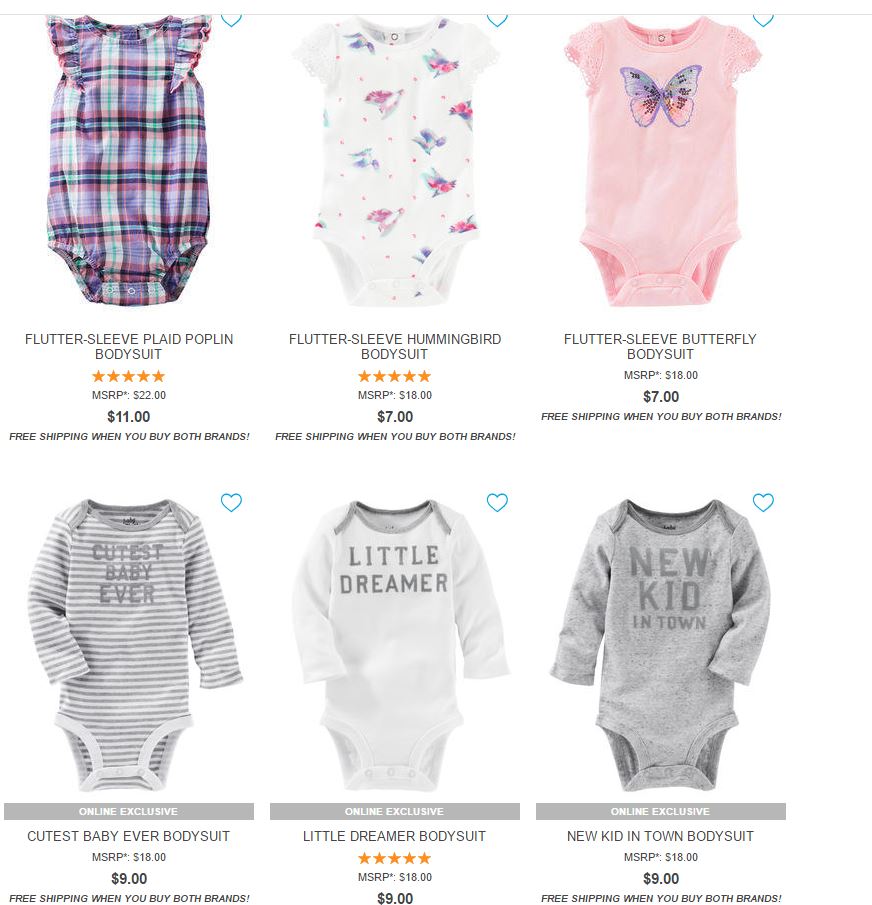Toggle heart icon on plaid poplin bodysuit
This screenshot has width=872, height=905.
(231, 21)
